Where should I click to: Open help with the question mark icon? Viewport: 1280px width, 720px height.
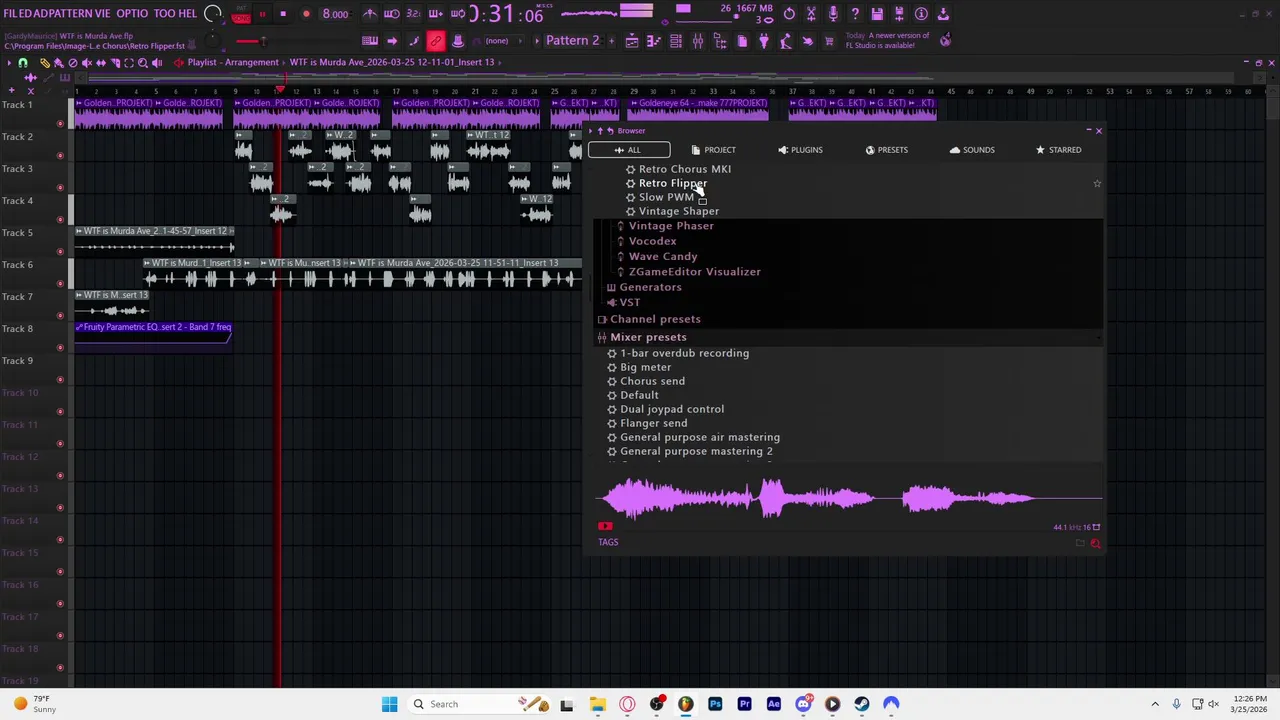pos(855,14)
